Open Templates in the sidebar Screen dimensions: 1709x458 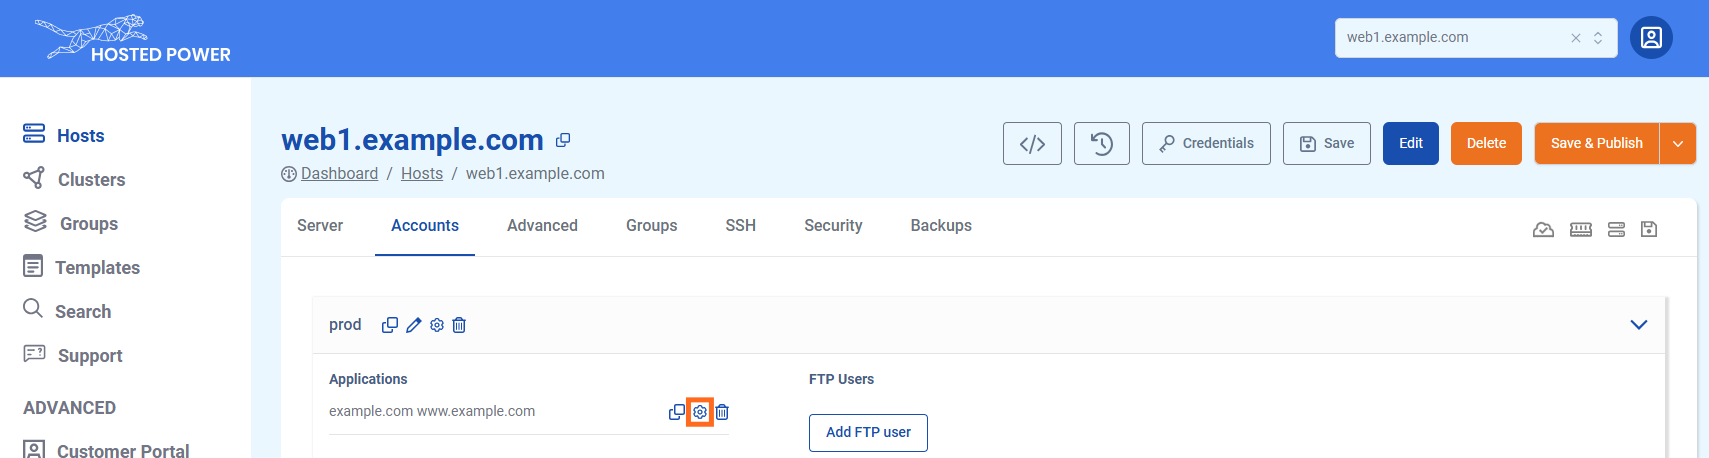pos(97,268)
